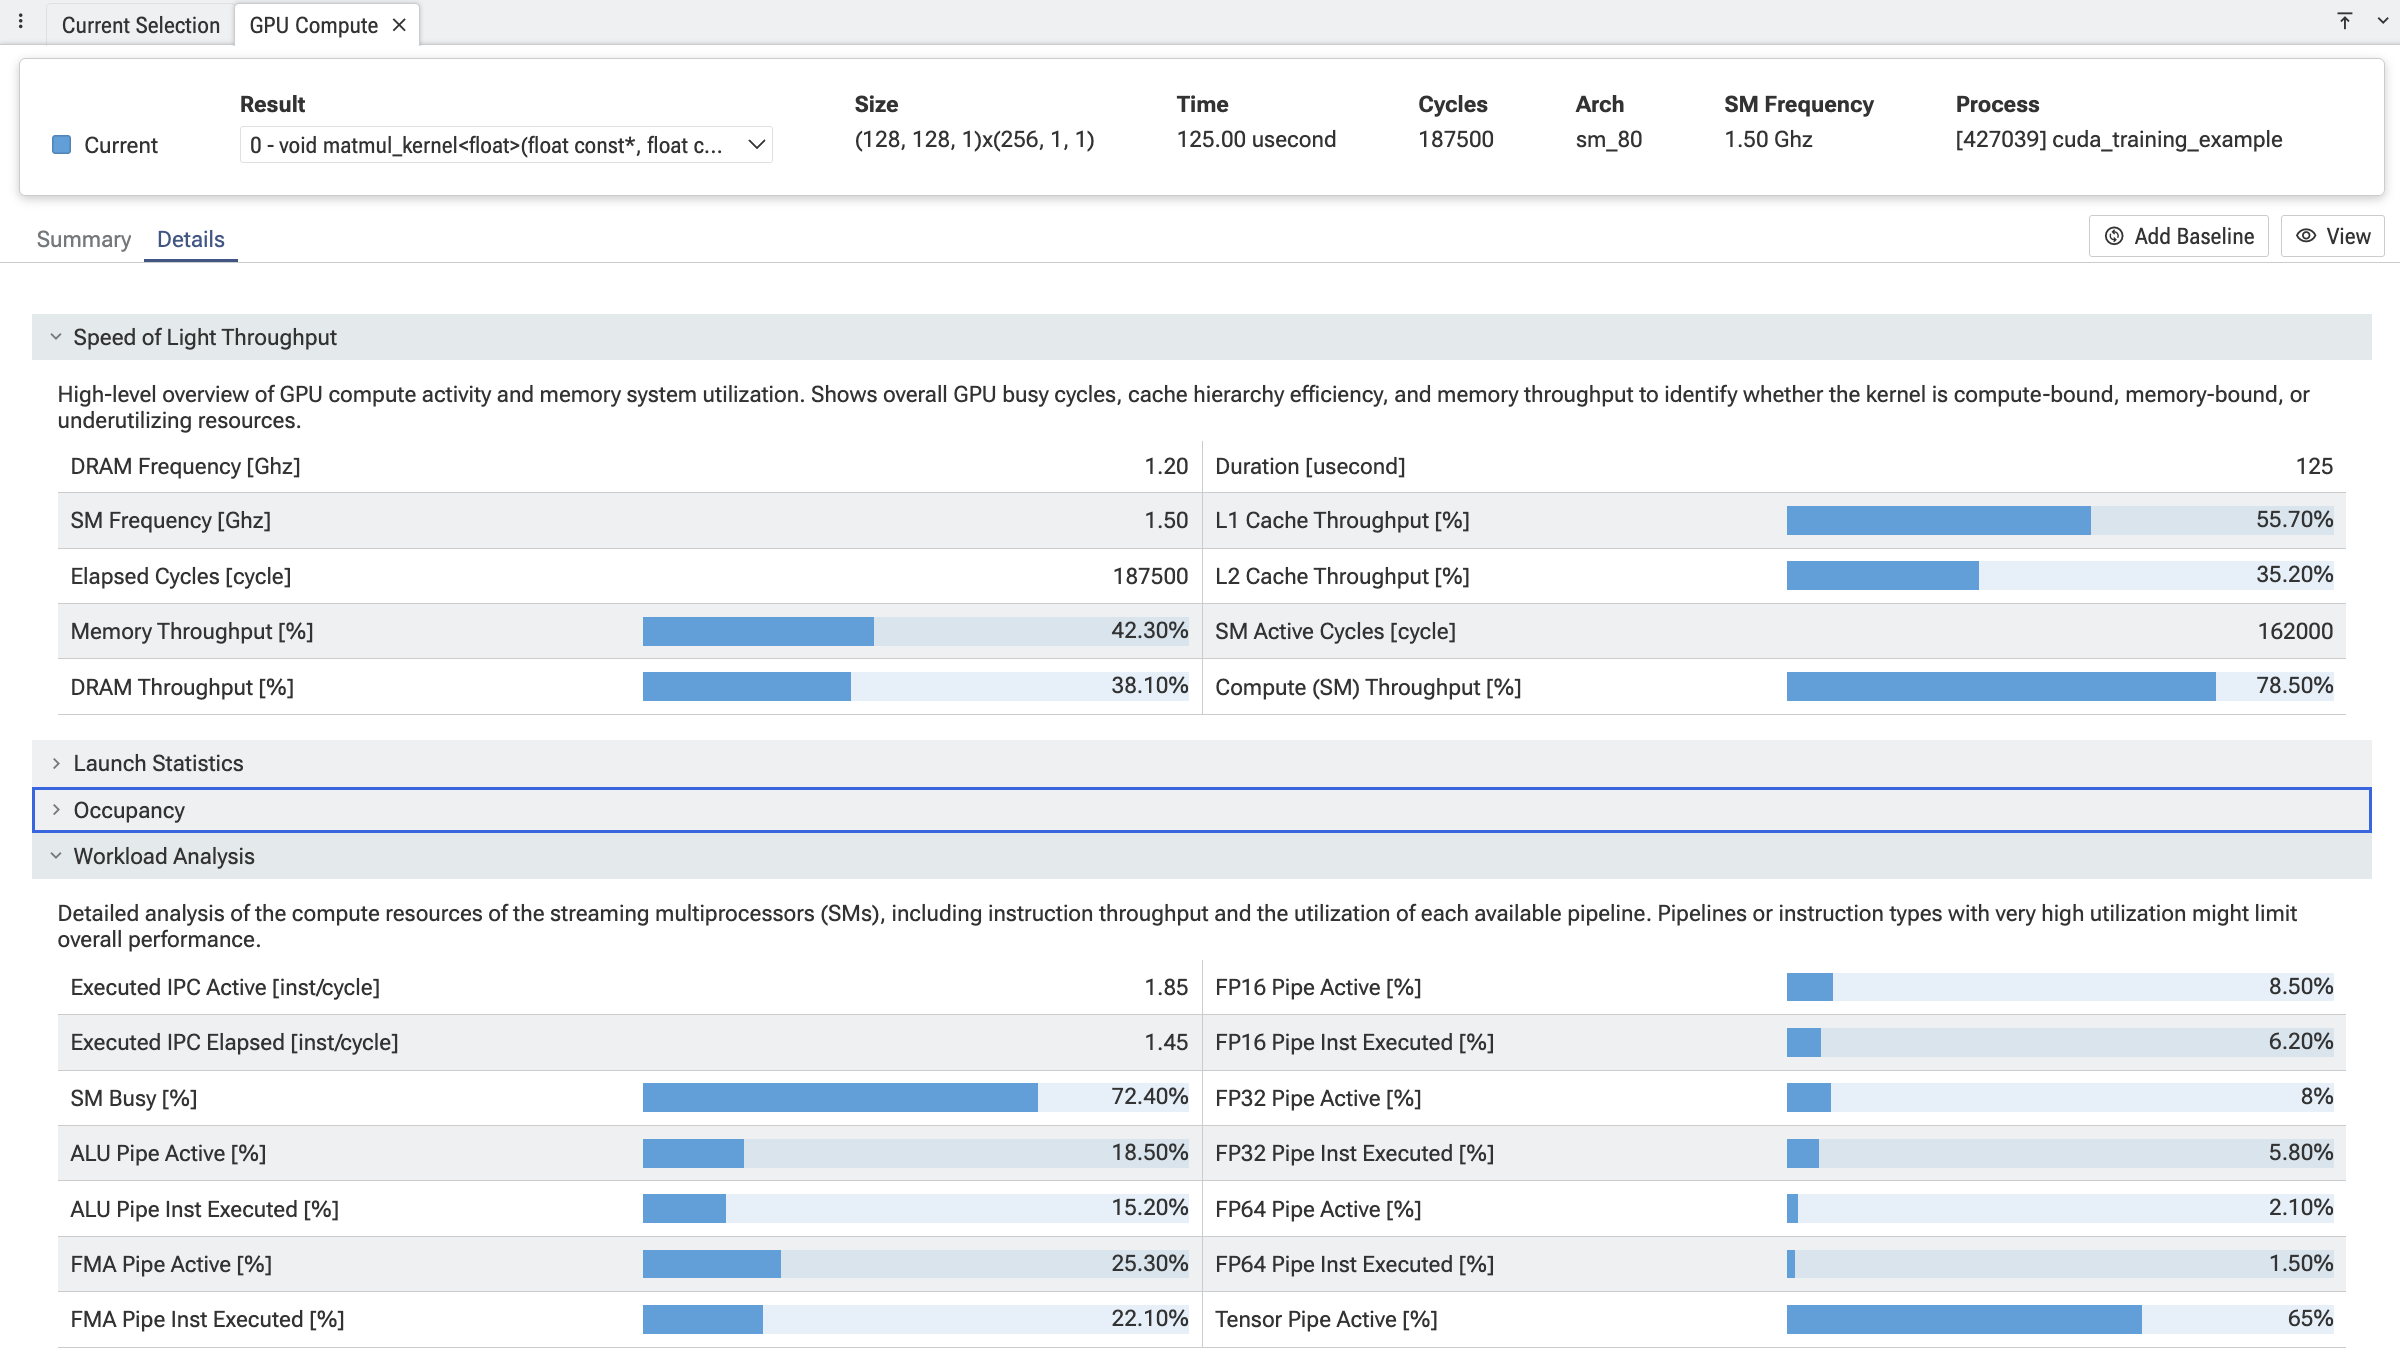Select the Executed IPC Elapsed row

click(x=630, y=1042)
